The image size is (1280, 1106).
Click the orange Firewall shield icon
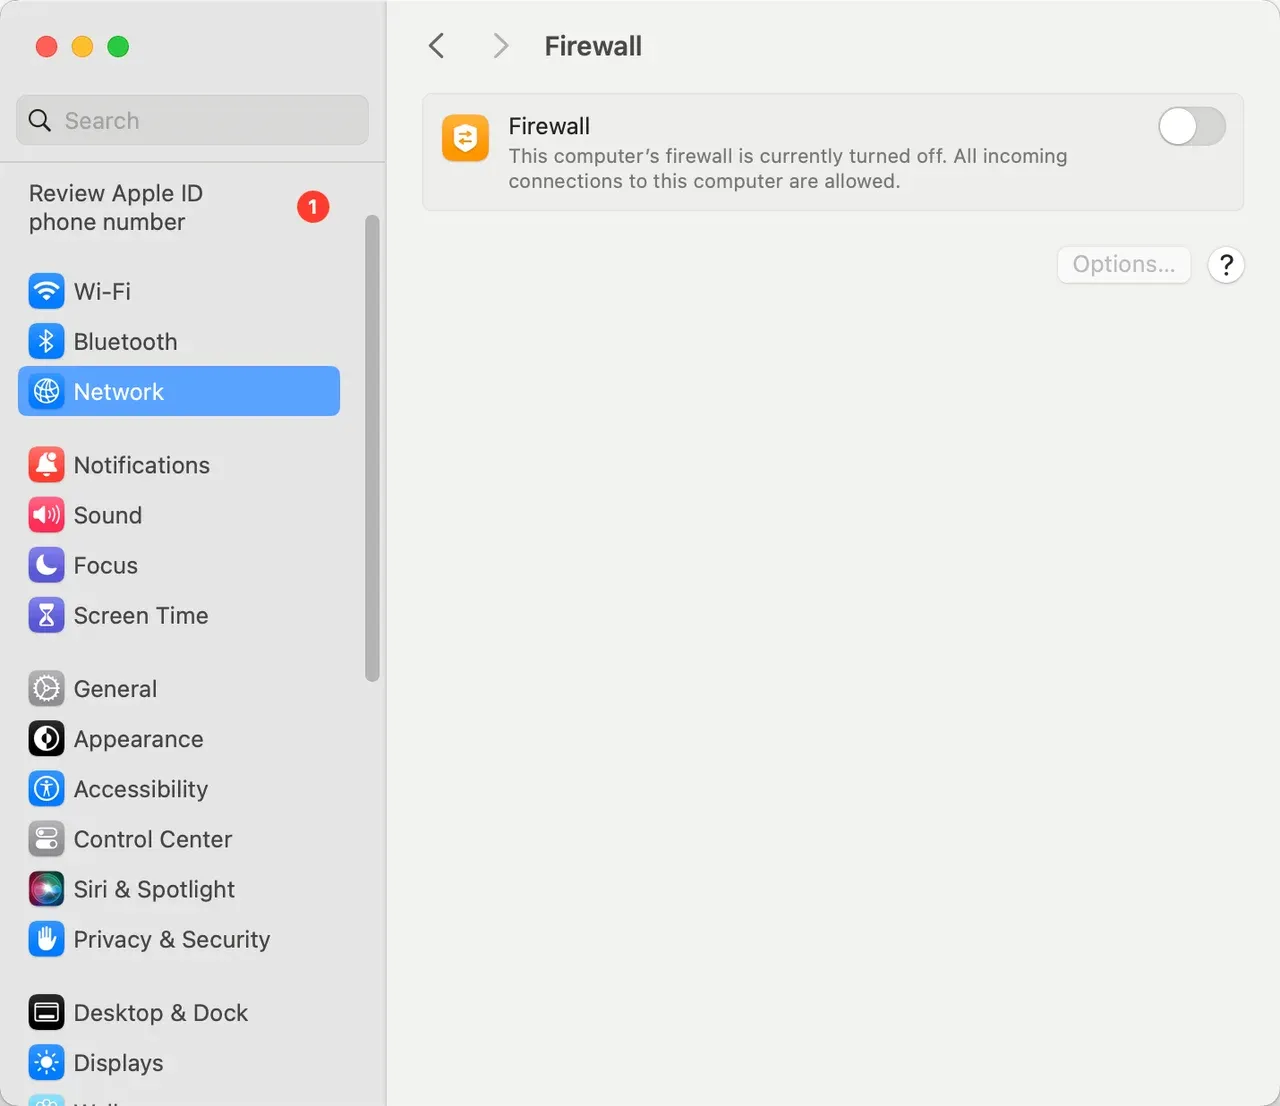pyautogui.click(x=465, y=138)
